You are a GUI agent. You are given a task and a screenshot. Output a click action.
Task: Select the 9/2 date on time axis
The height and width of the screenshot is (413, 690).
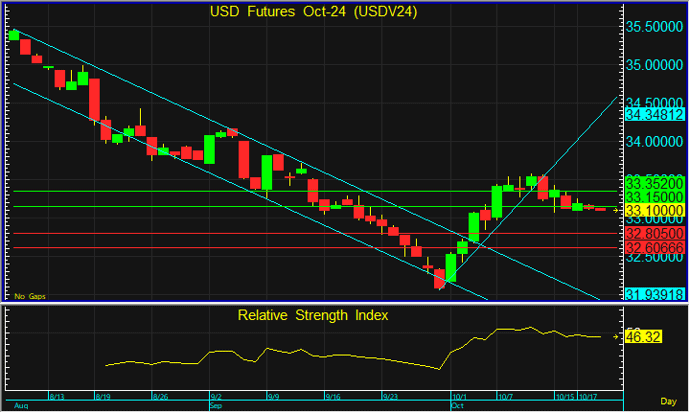pos(214,397)
